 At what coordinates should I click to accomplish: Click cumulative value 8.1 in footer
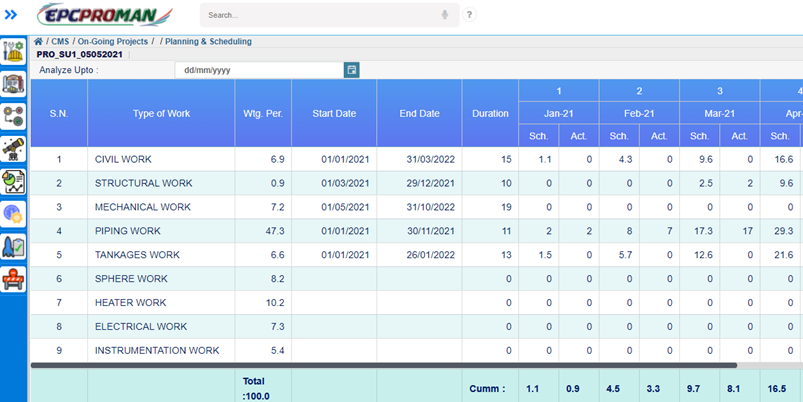(733, 389)
